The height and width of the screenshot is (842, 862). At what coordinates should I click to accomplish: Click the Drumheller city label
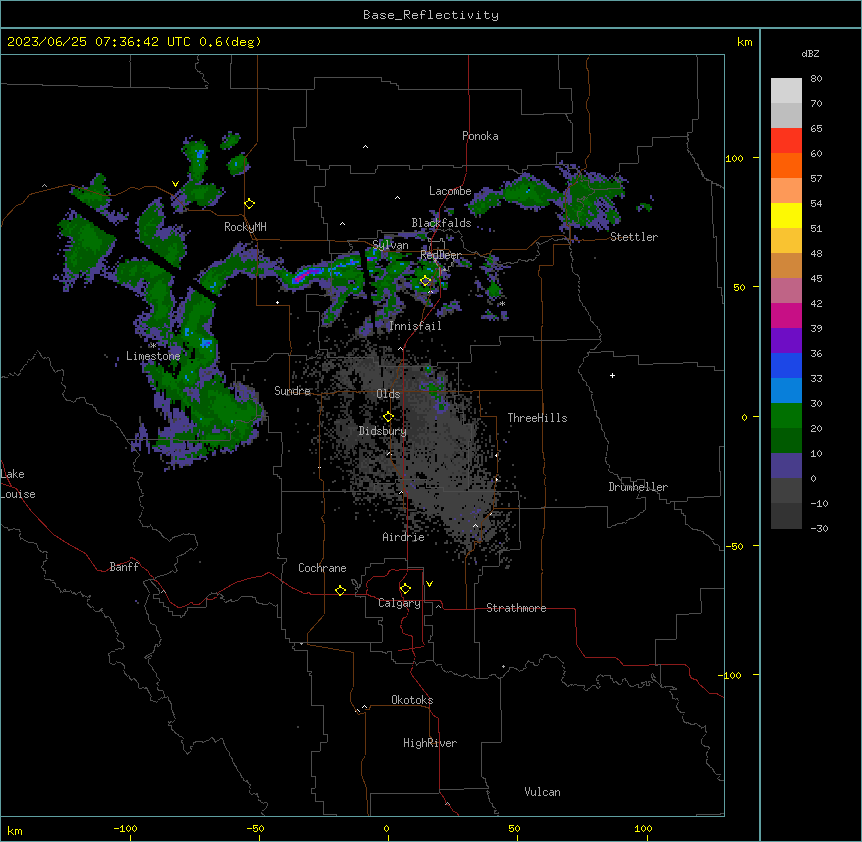point(638,487)
